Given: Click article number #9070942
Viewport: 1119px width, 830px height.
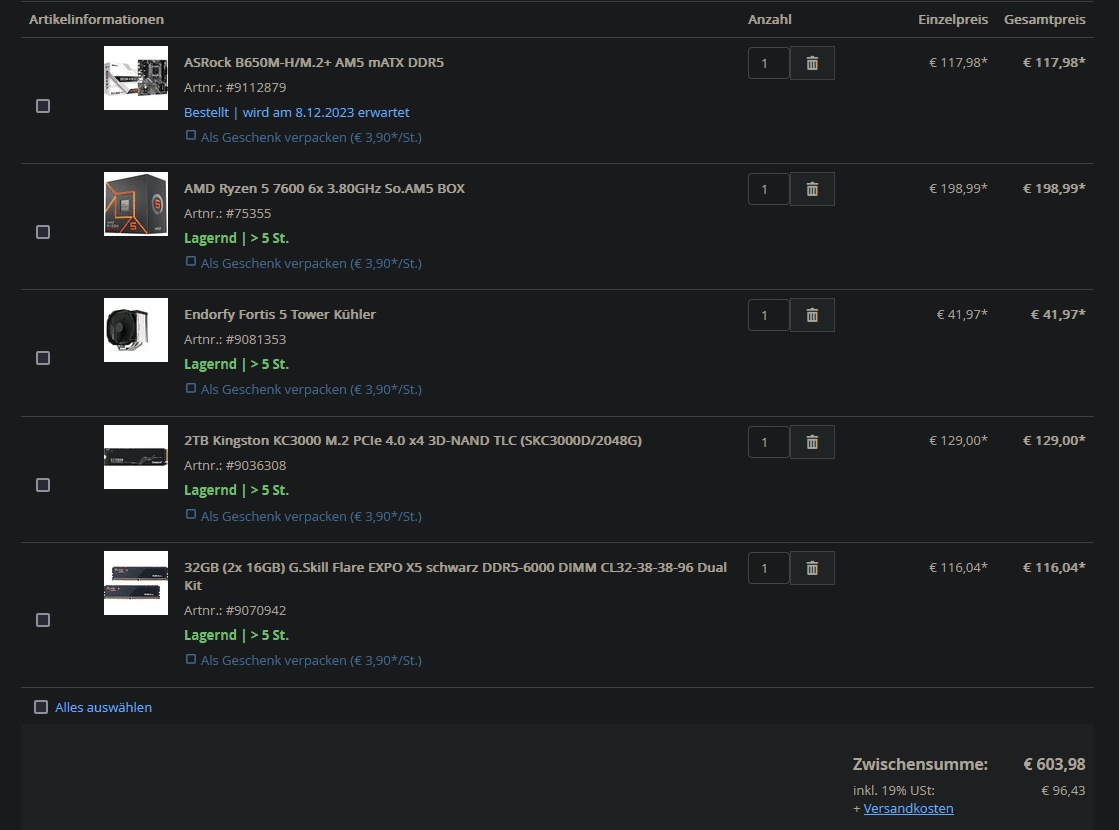Looking at the screenshot, I should pyautogui.click(x=256, y=611).
